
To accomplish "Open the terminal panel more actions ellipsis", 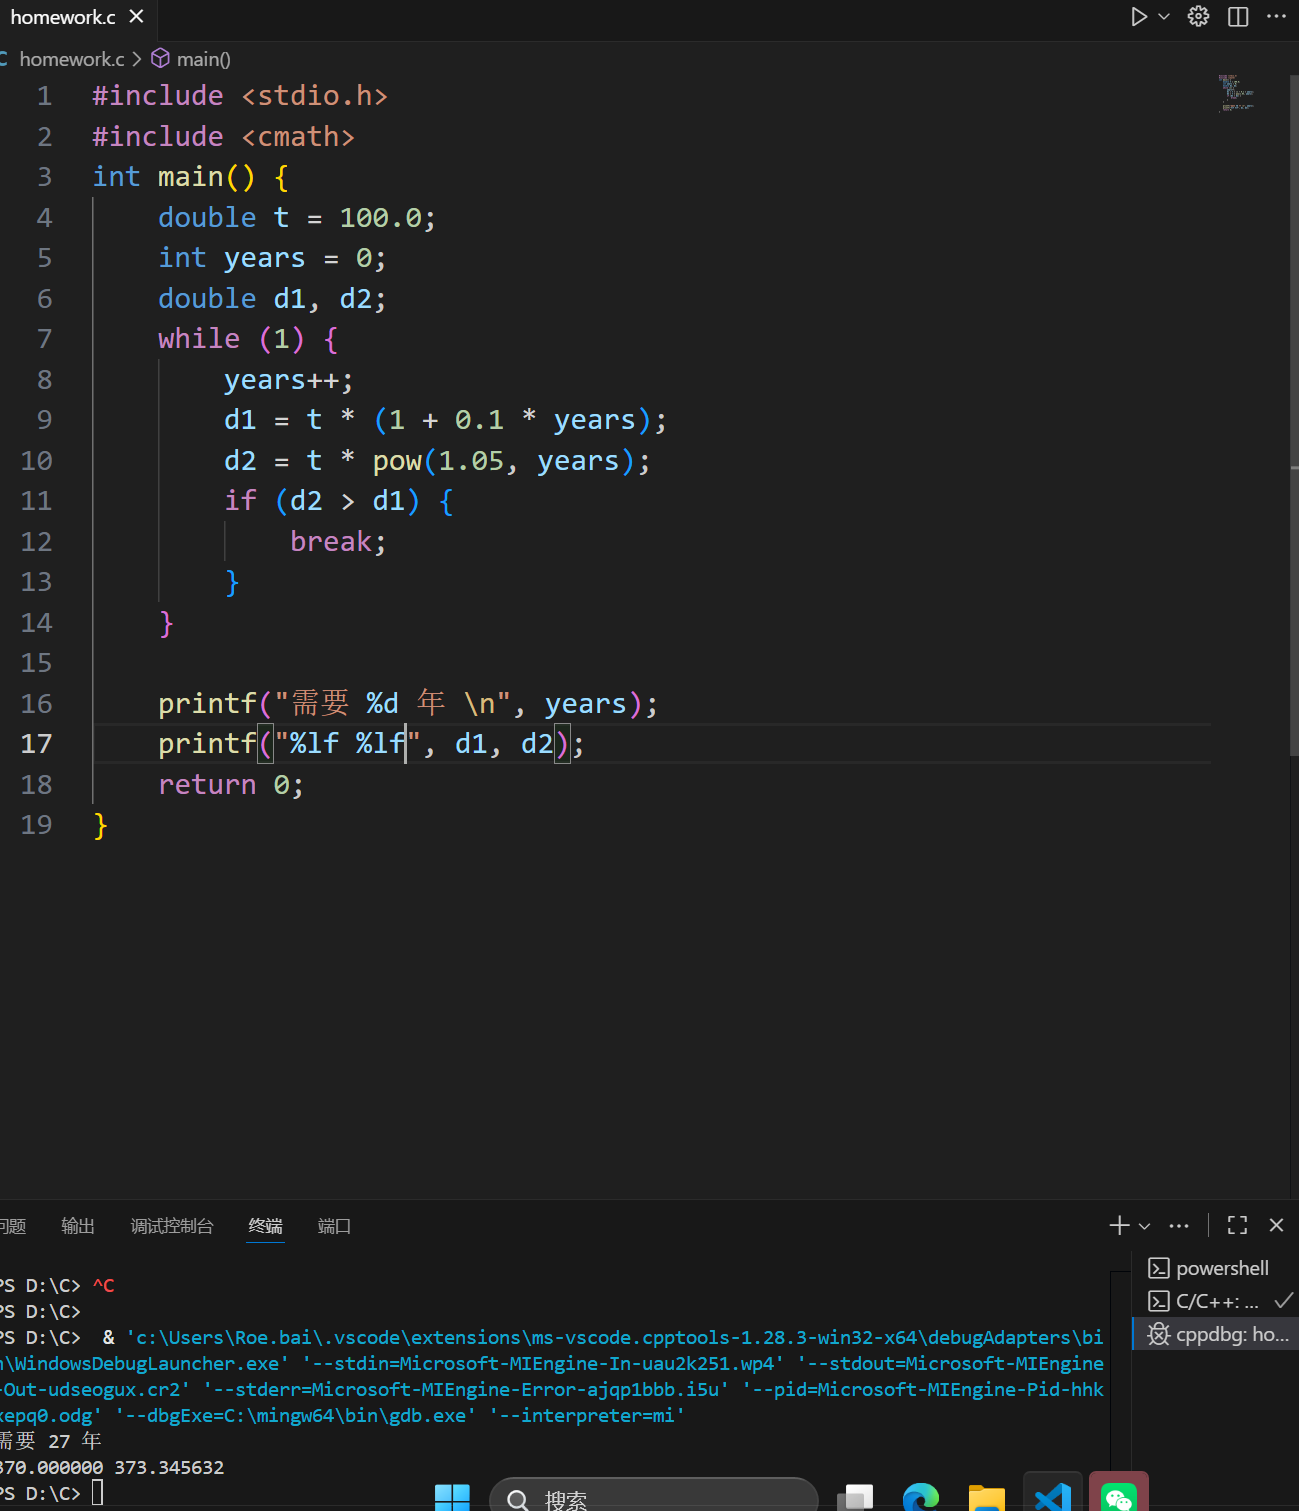I will pos(1180,1226).
